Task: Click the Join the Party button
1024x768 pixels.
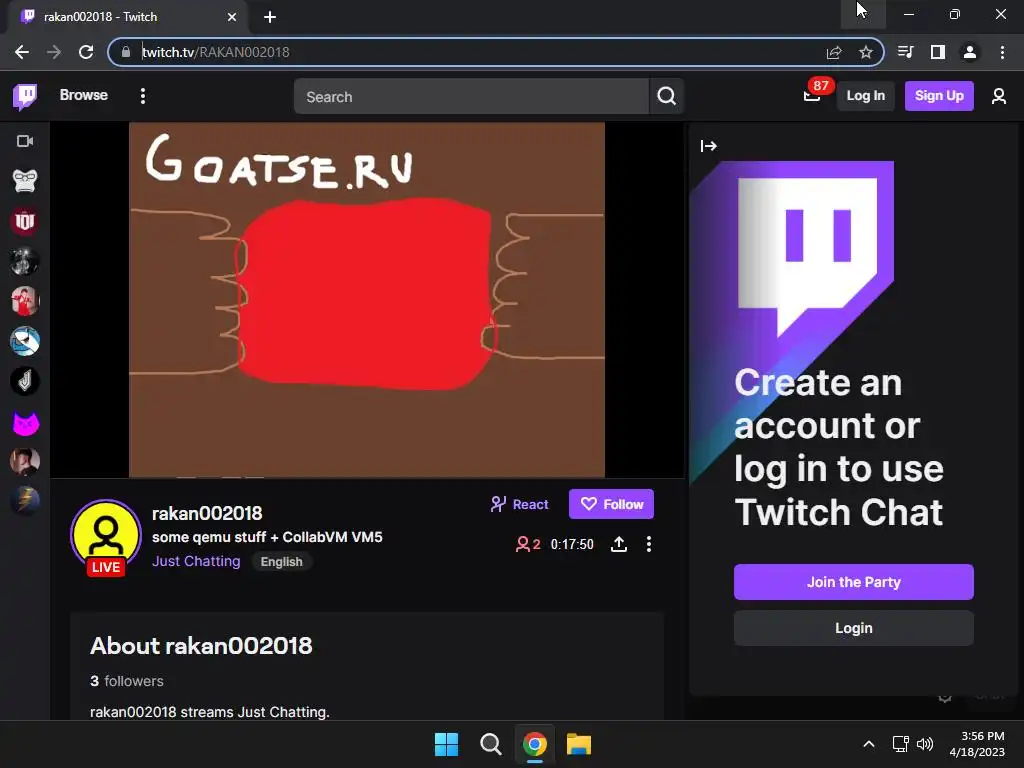Action: click(854, 582)
